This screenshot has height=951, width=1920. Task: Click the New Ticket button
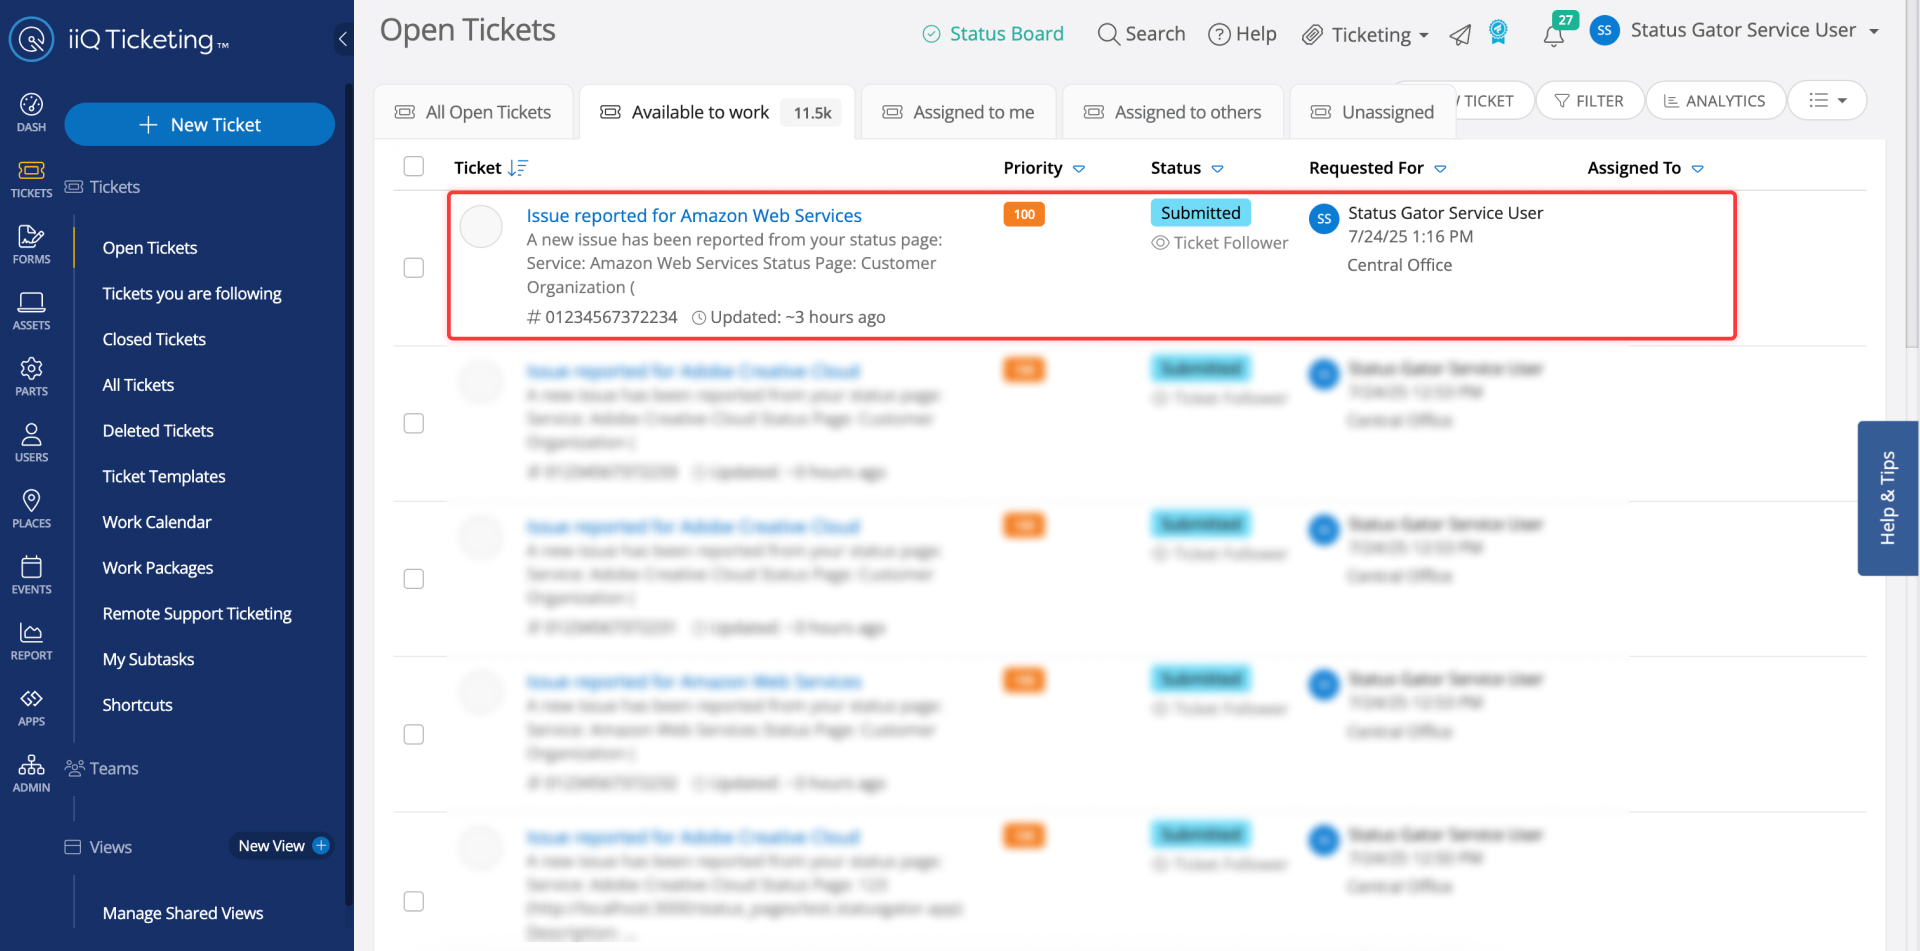[x=200, y=124]
